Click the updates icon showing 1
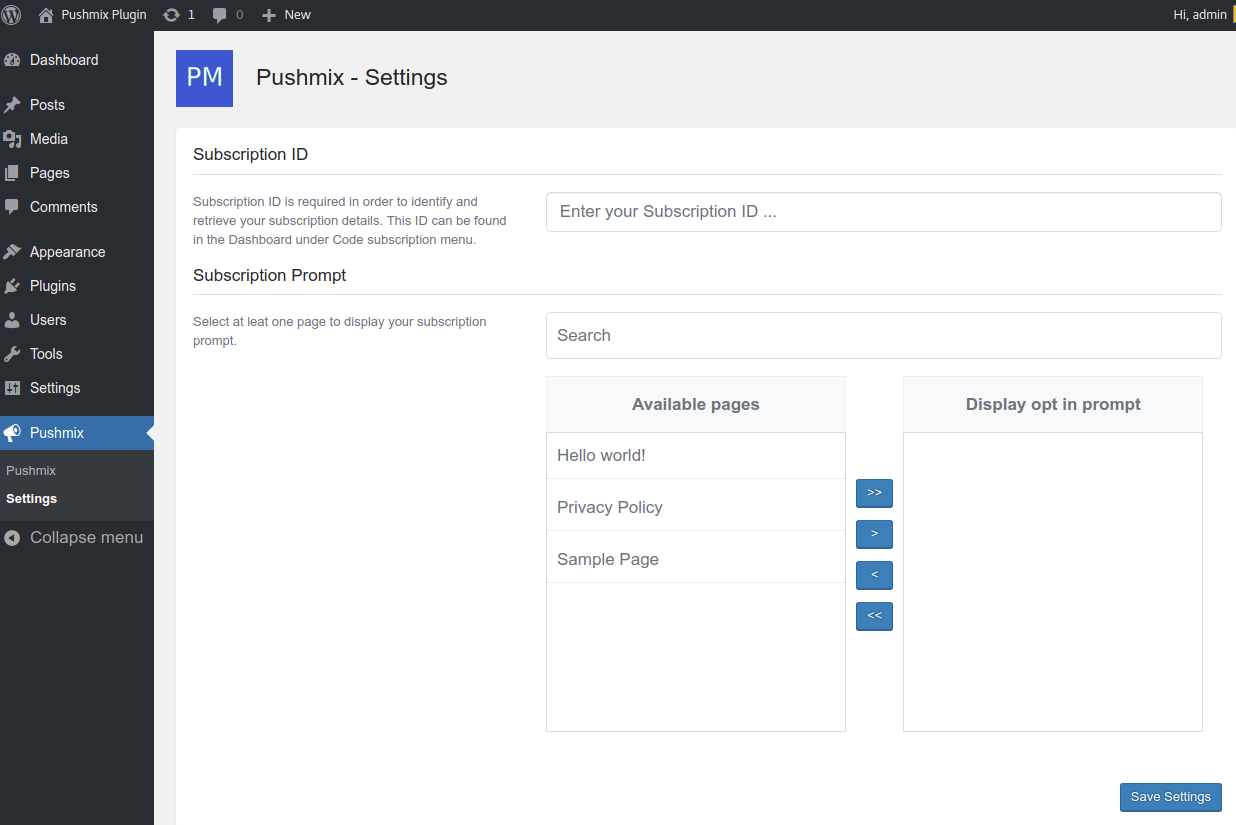This screenshot has width=1236, height=825. pyautogui.click(x=179, y=15)
